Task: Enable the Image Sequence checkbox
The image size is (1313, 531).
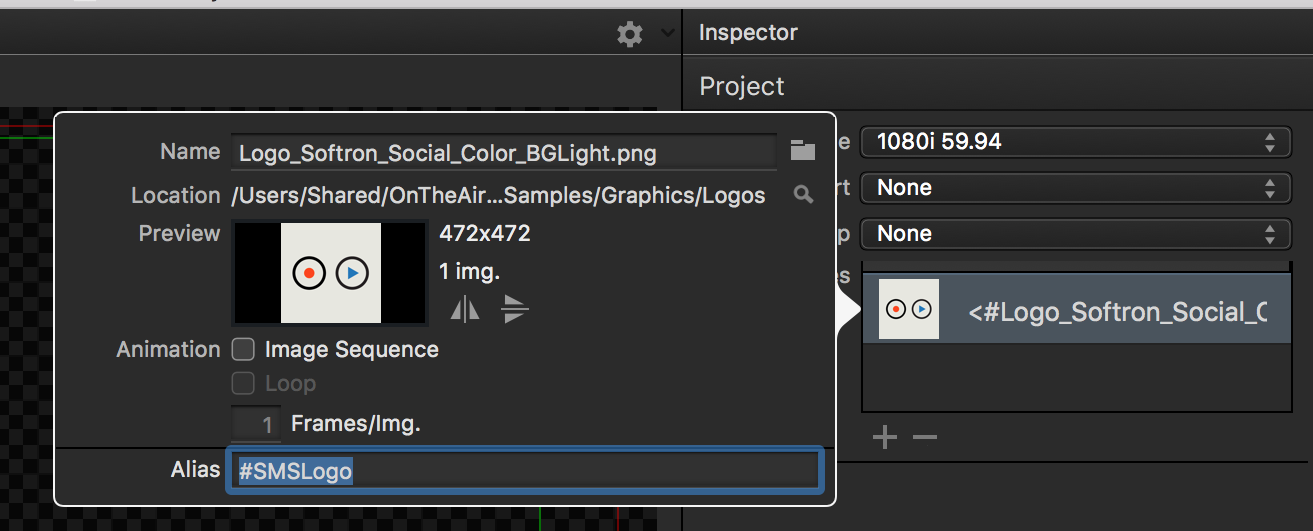Action: pyautogui.click(x=243, y=350)
